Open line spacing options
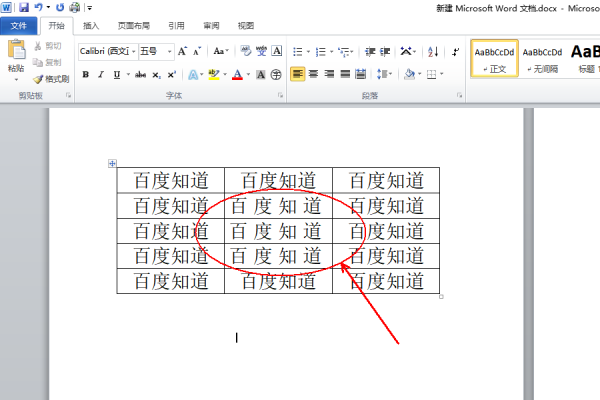Screen dimensions: 600x400 (384, 74)
